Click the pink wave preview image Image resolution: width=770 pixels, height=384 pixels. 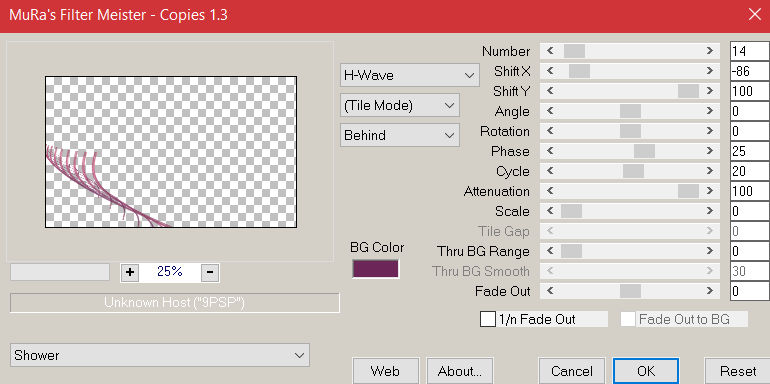(x=171, y=152)
